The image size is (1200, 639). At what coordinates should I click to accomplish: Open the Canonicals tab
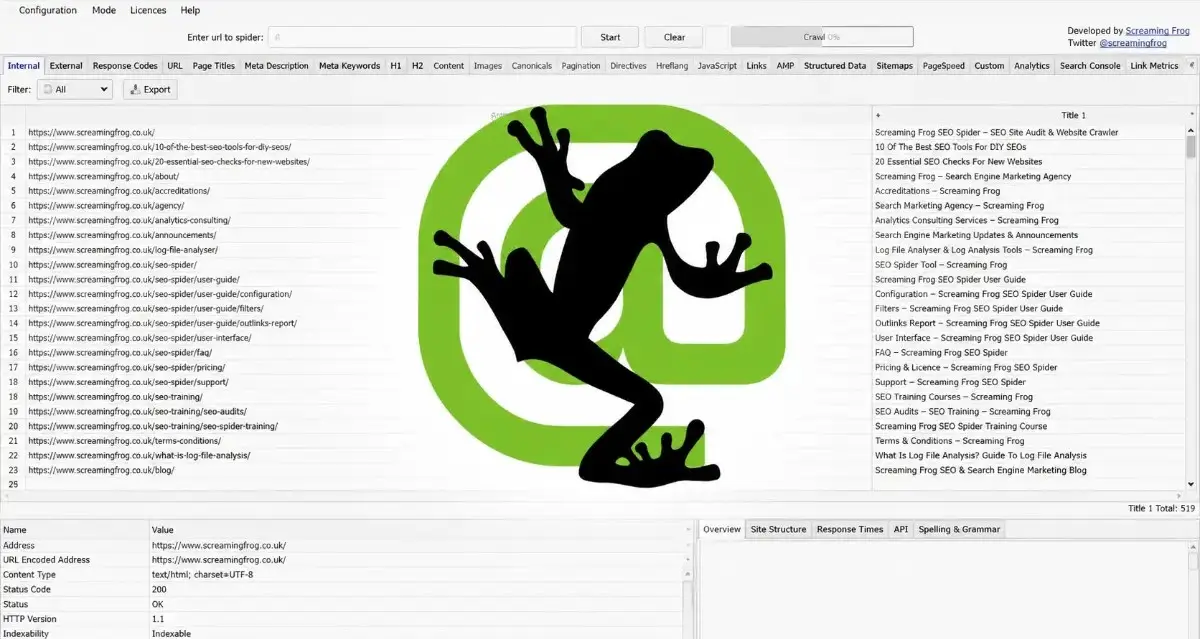[532, 66]
